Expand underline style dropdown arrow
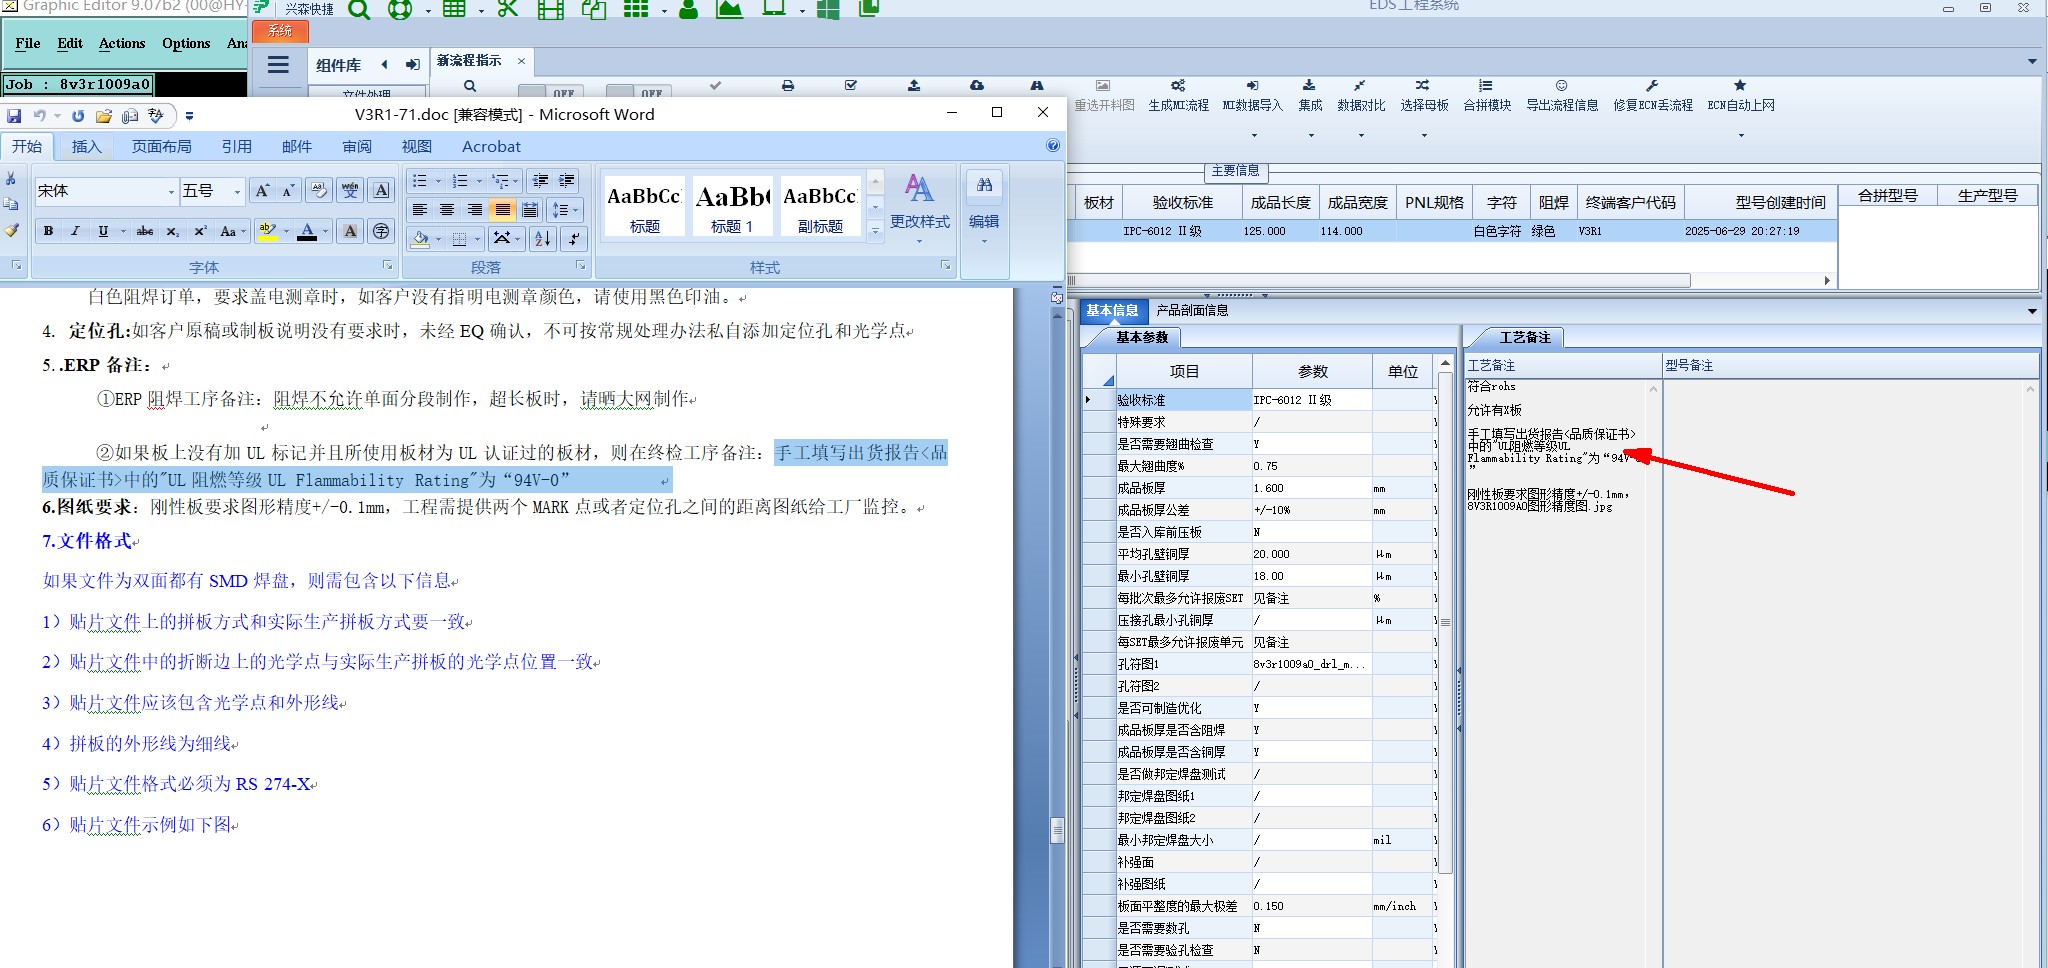Viewport: 2048px width, 968px height. coord(123,231)
